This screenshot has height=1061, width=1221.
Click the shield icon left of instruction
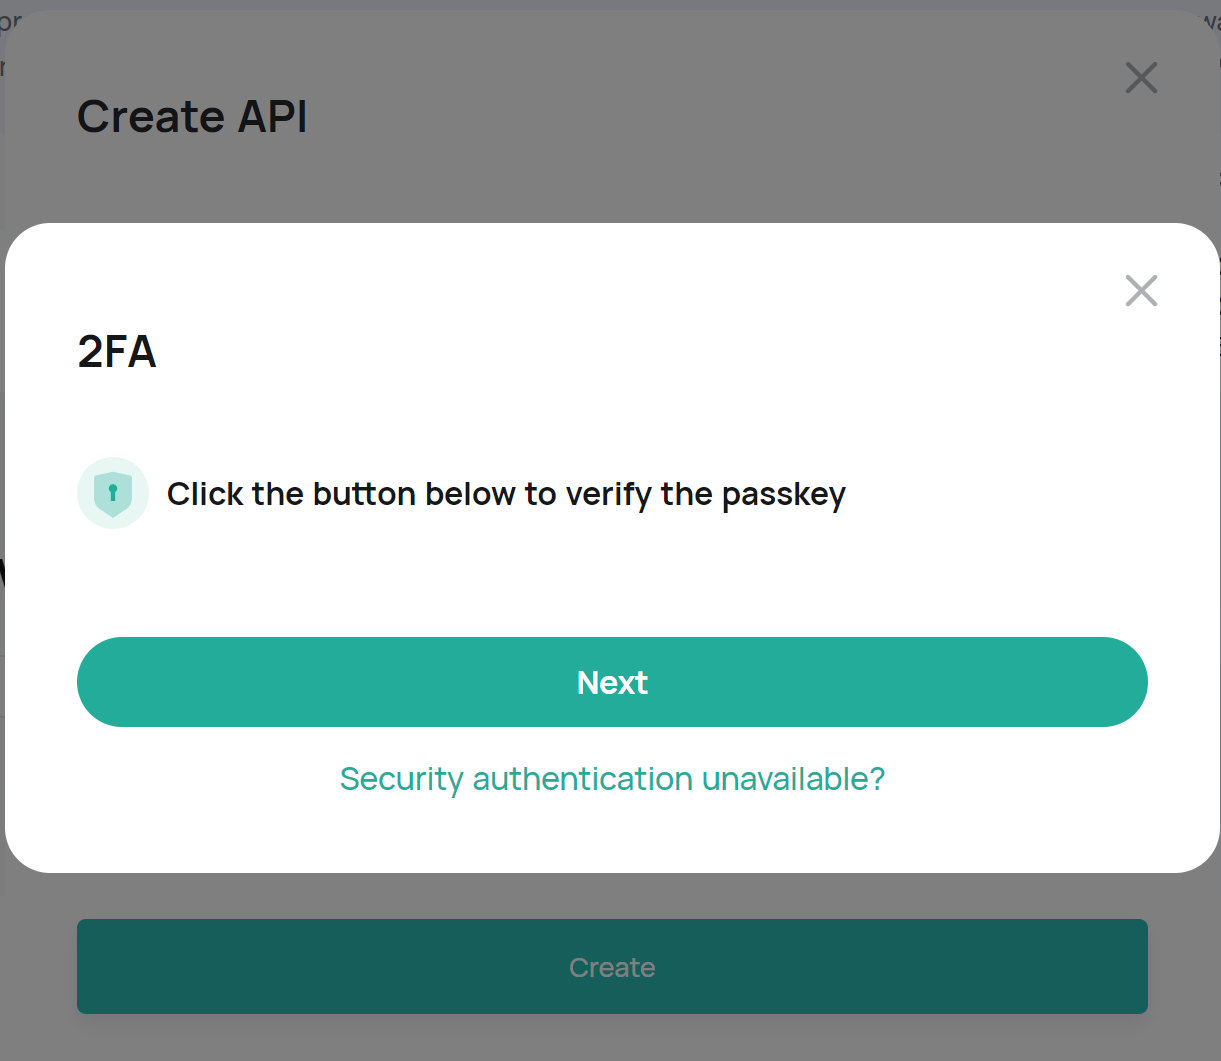113,493
